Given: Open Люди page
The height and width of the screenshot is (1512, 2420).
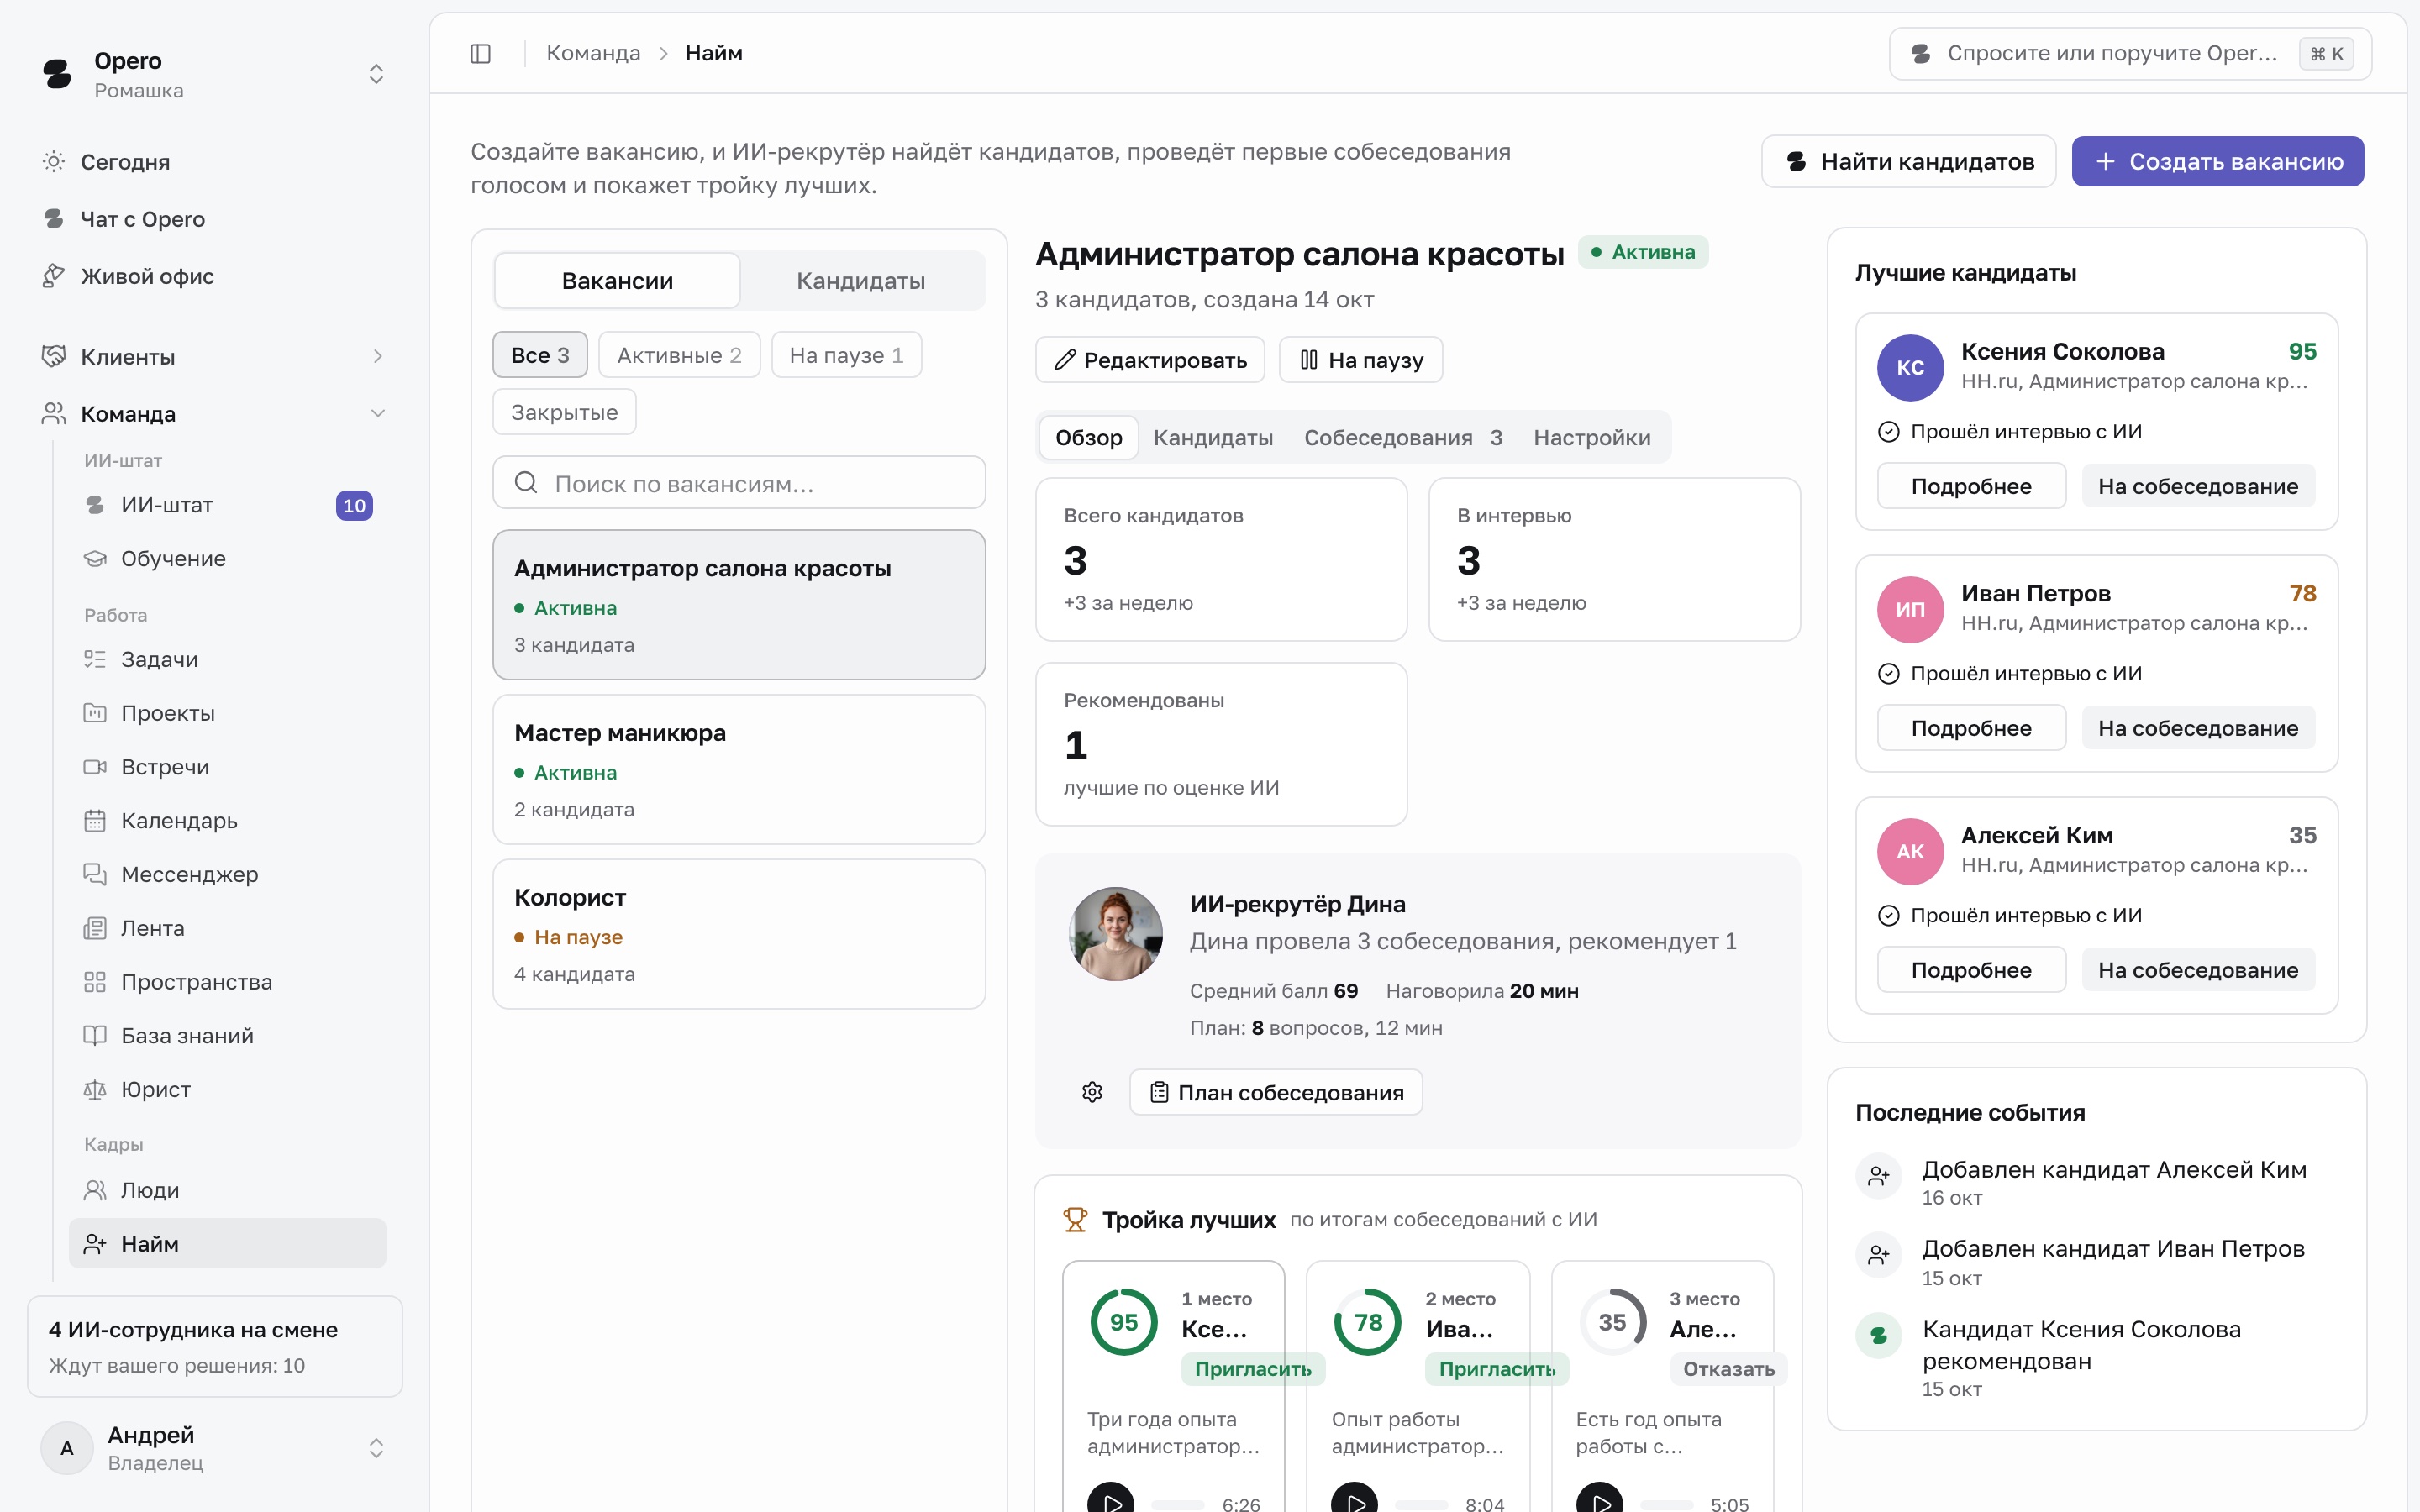Looking at the screenshot, I should (x=227, y=1190).
